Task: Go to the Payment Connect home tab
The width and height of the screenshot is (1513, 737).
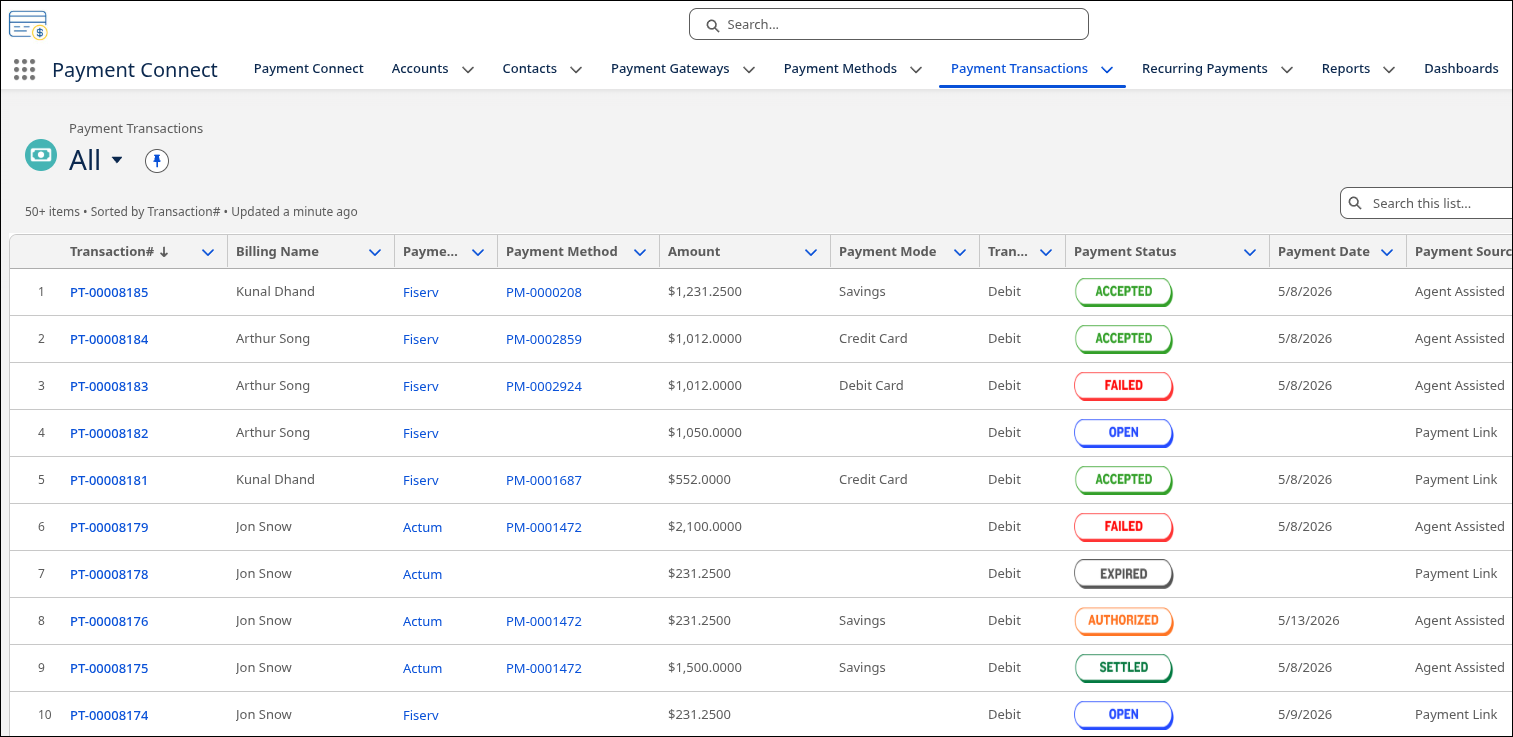Action: (309, 69)
